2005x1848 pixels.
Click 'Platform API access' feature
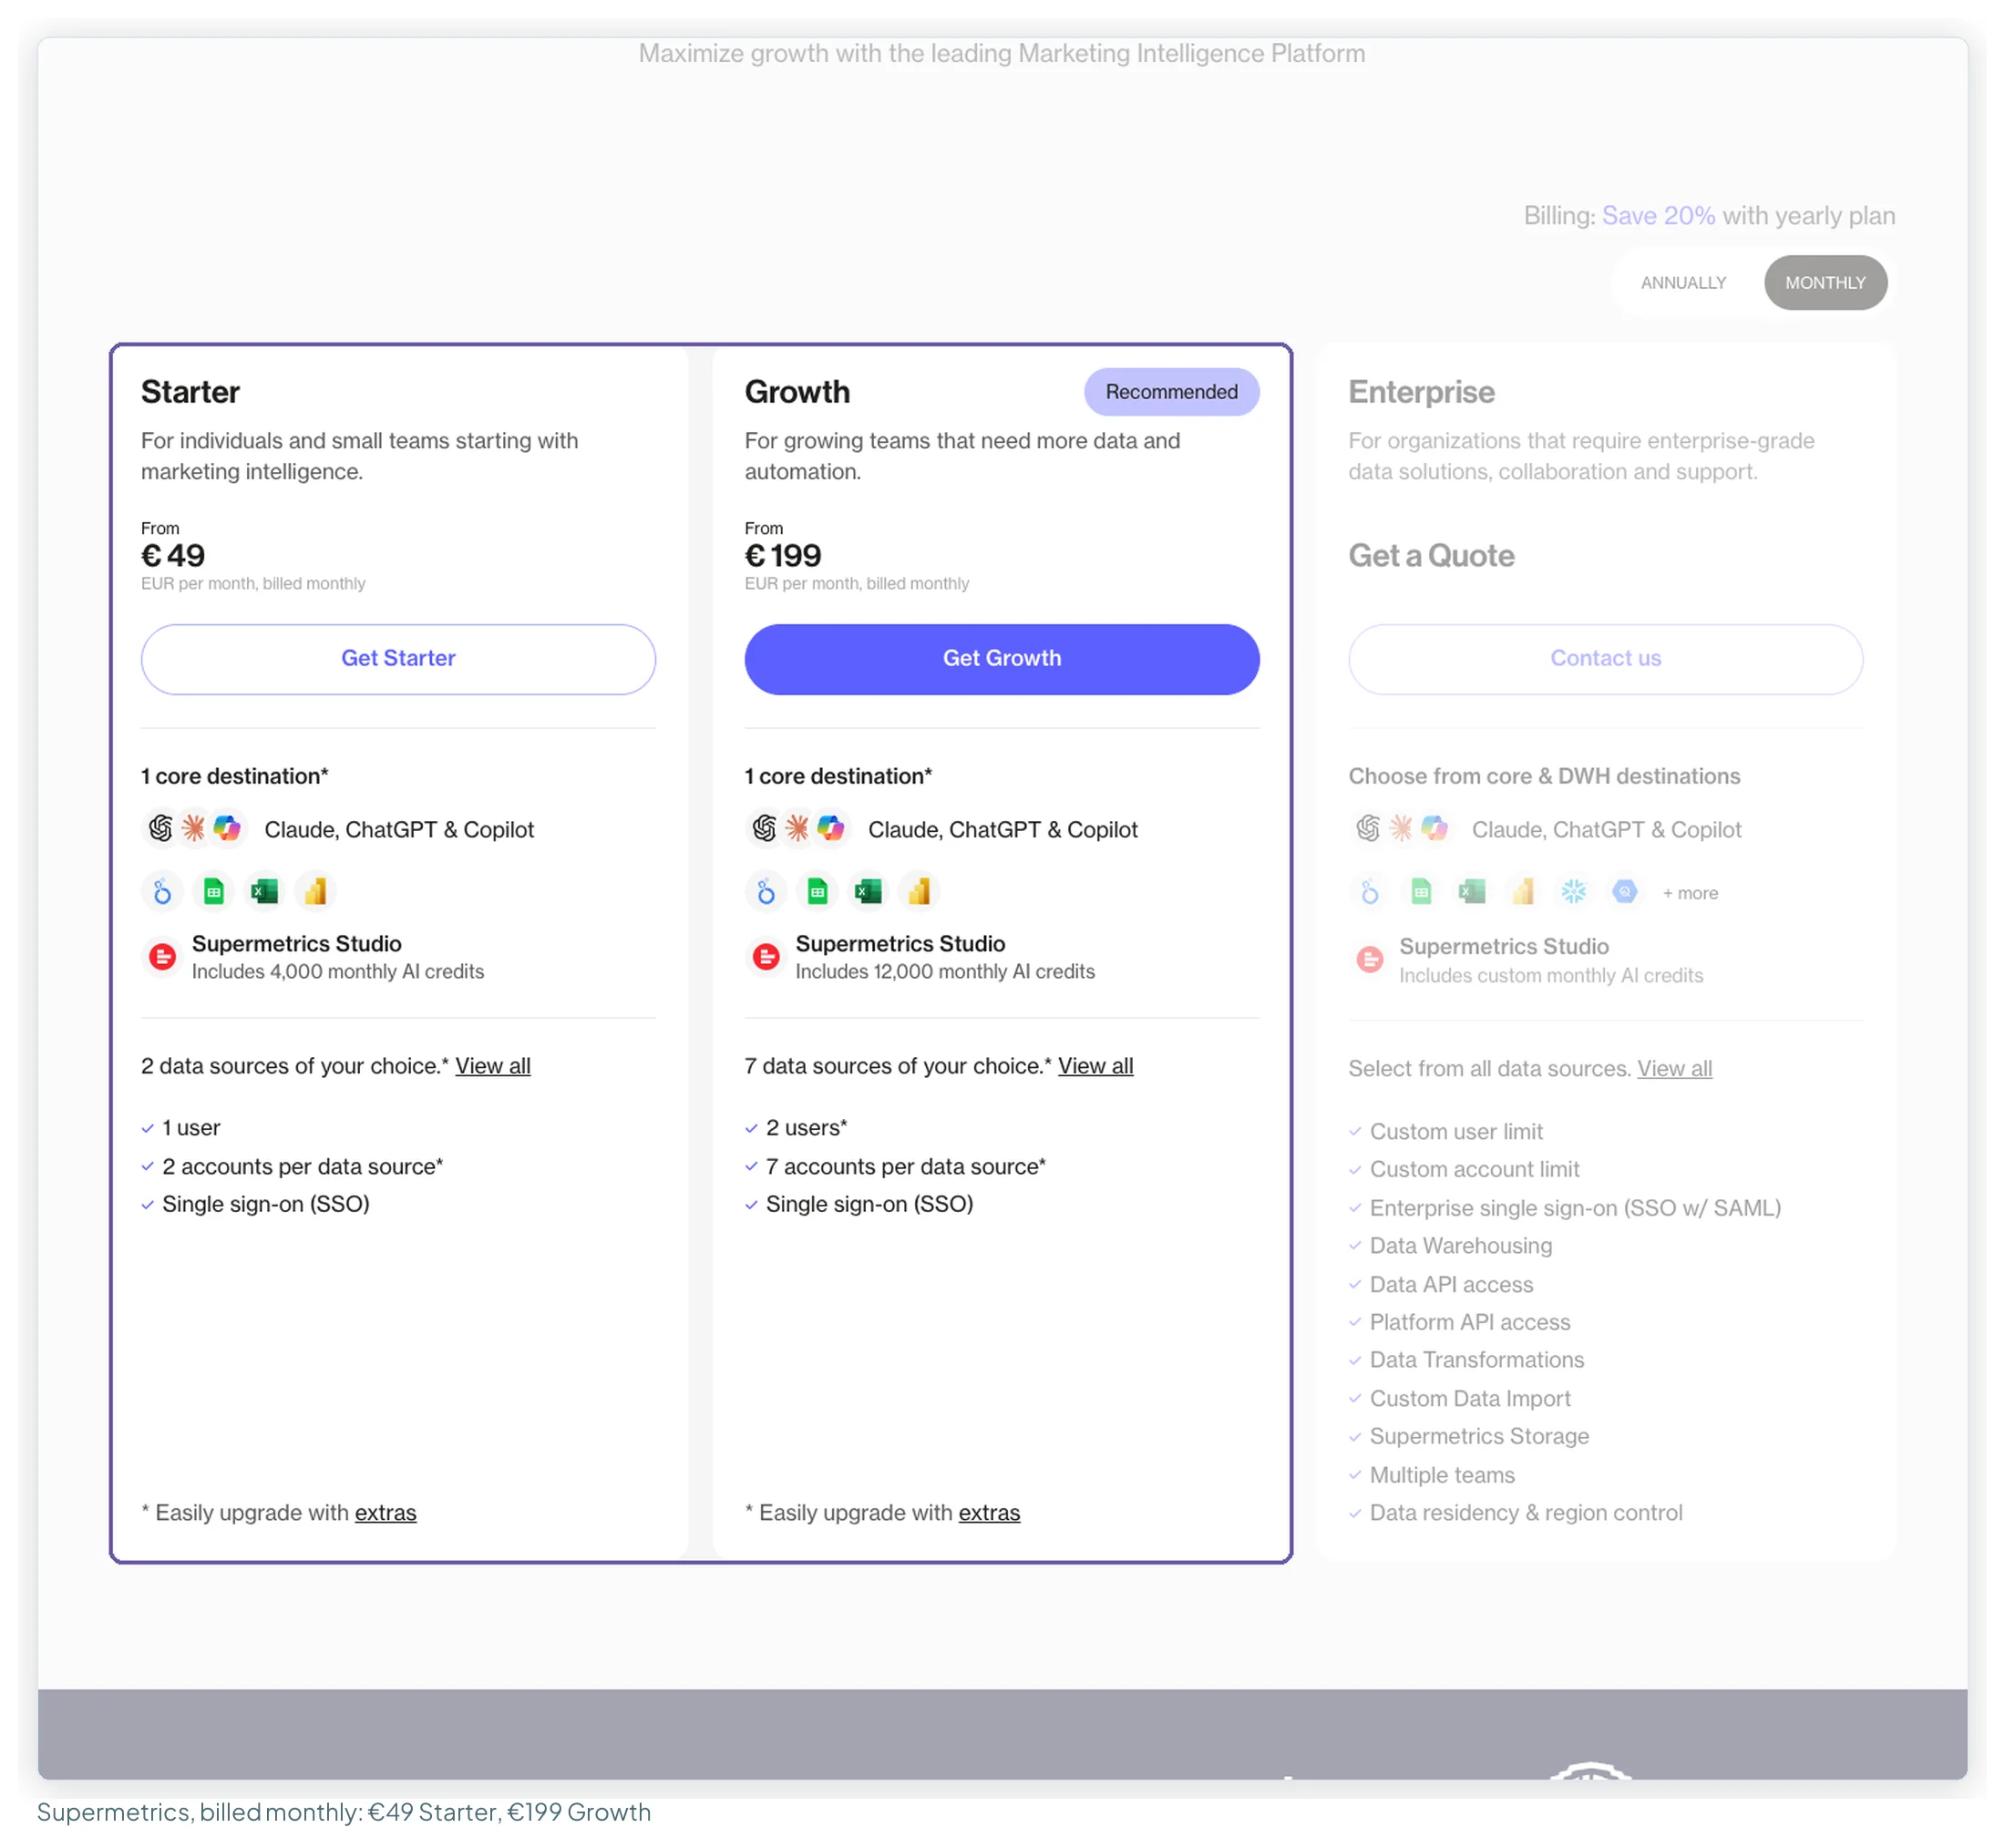click(x=1460, y=1323)
